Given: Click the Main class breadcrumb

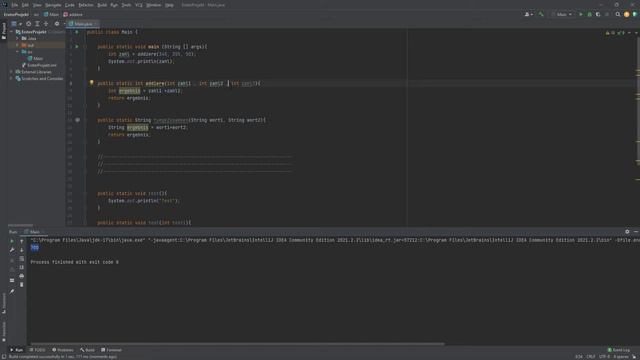Looking at the screenshot, I should (x=51, y=14).
